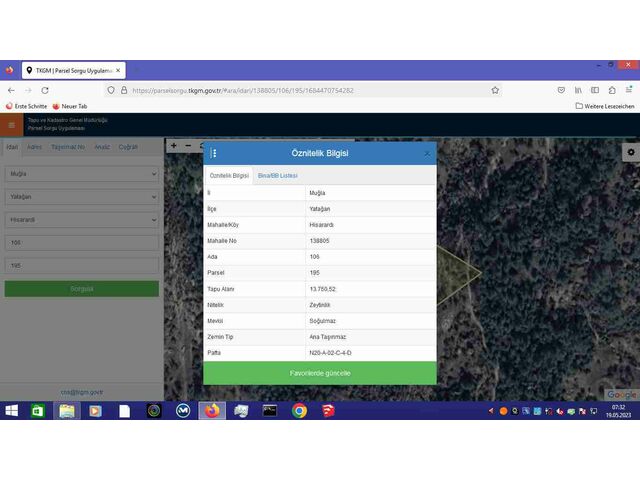Click the Ada number field containing 106
The width and height of the screenshot is (640, 480).
pyautogui.click(x=81, y=243)
